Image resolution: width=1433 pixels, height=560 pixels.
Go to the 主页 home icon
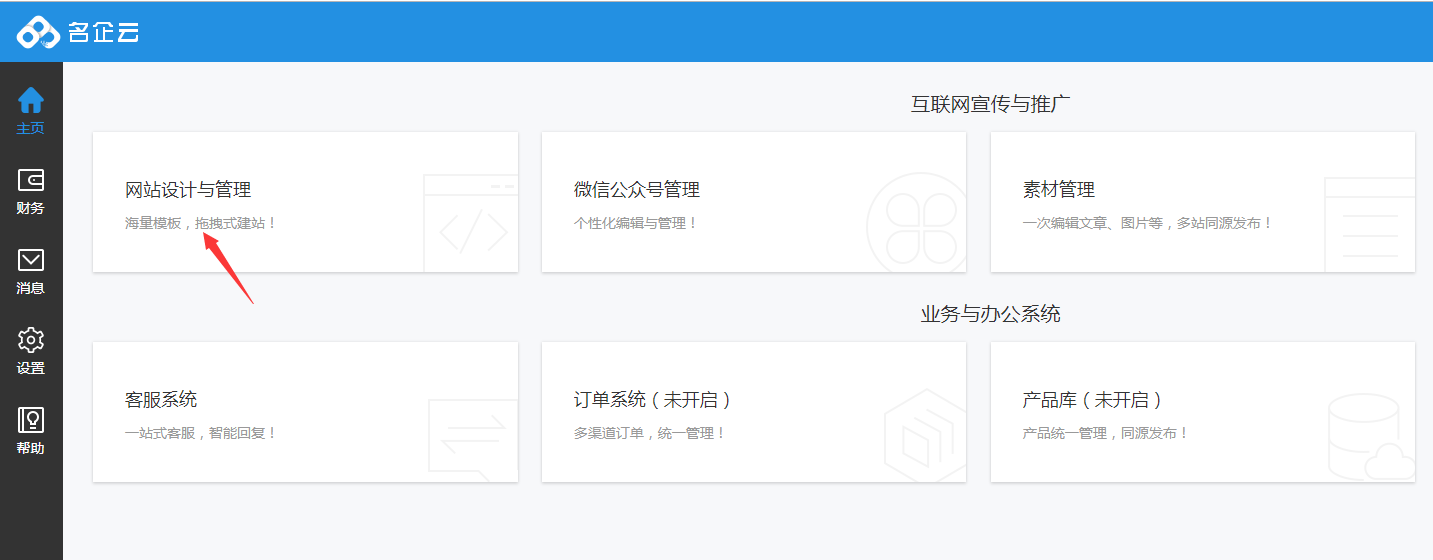pos(31,100)
